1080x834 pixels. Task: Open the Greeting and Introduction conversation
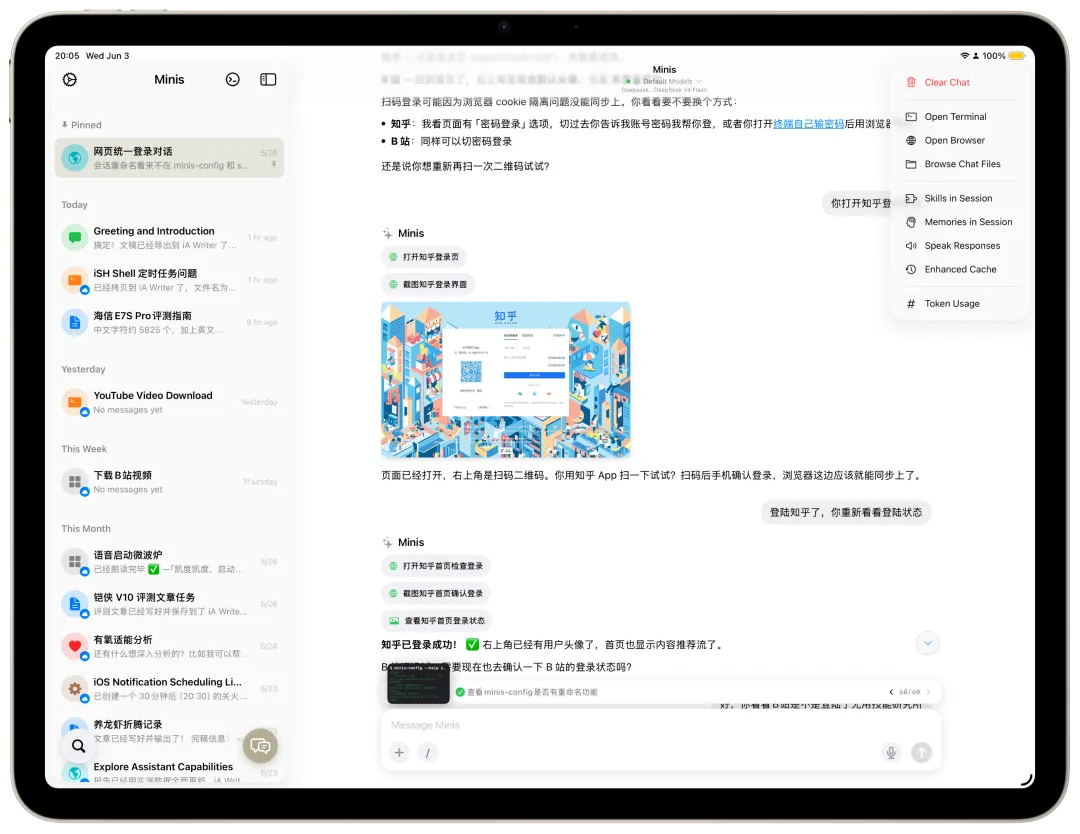[x=169, y=238]
